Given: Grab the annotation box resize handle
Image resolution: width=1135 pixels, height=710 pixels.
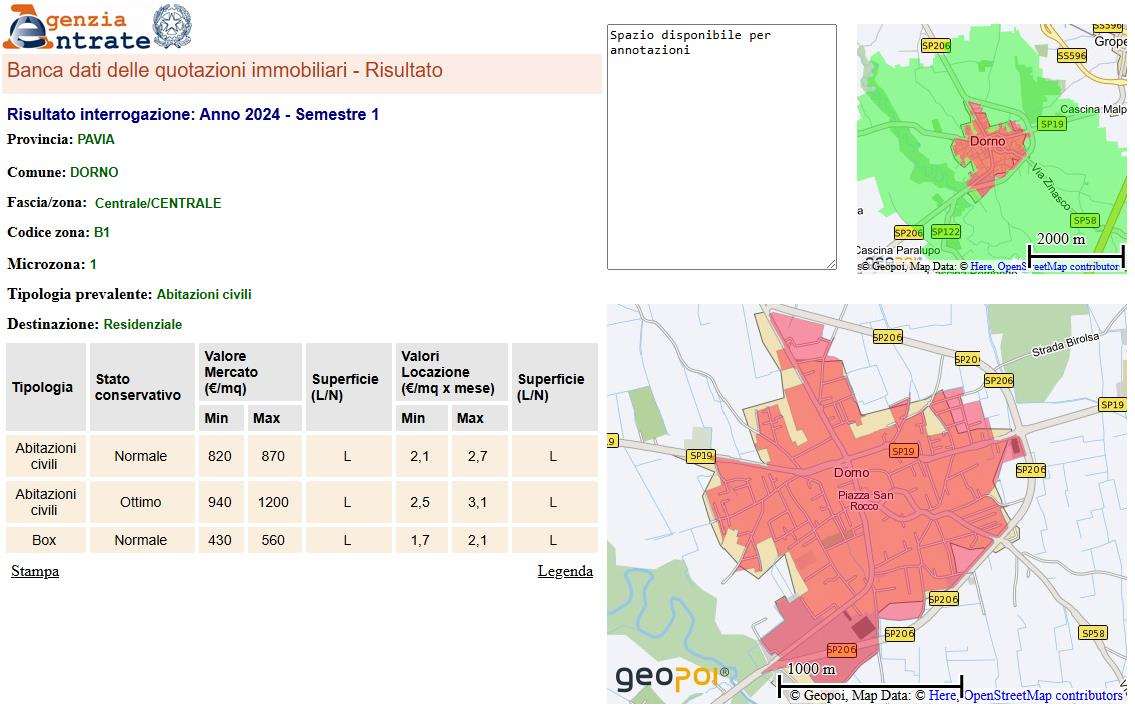Looking at the screenshot, I should (831, 264).
